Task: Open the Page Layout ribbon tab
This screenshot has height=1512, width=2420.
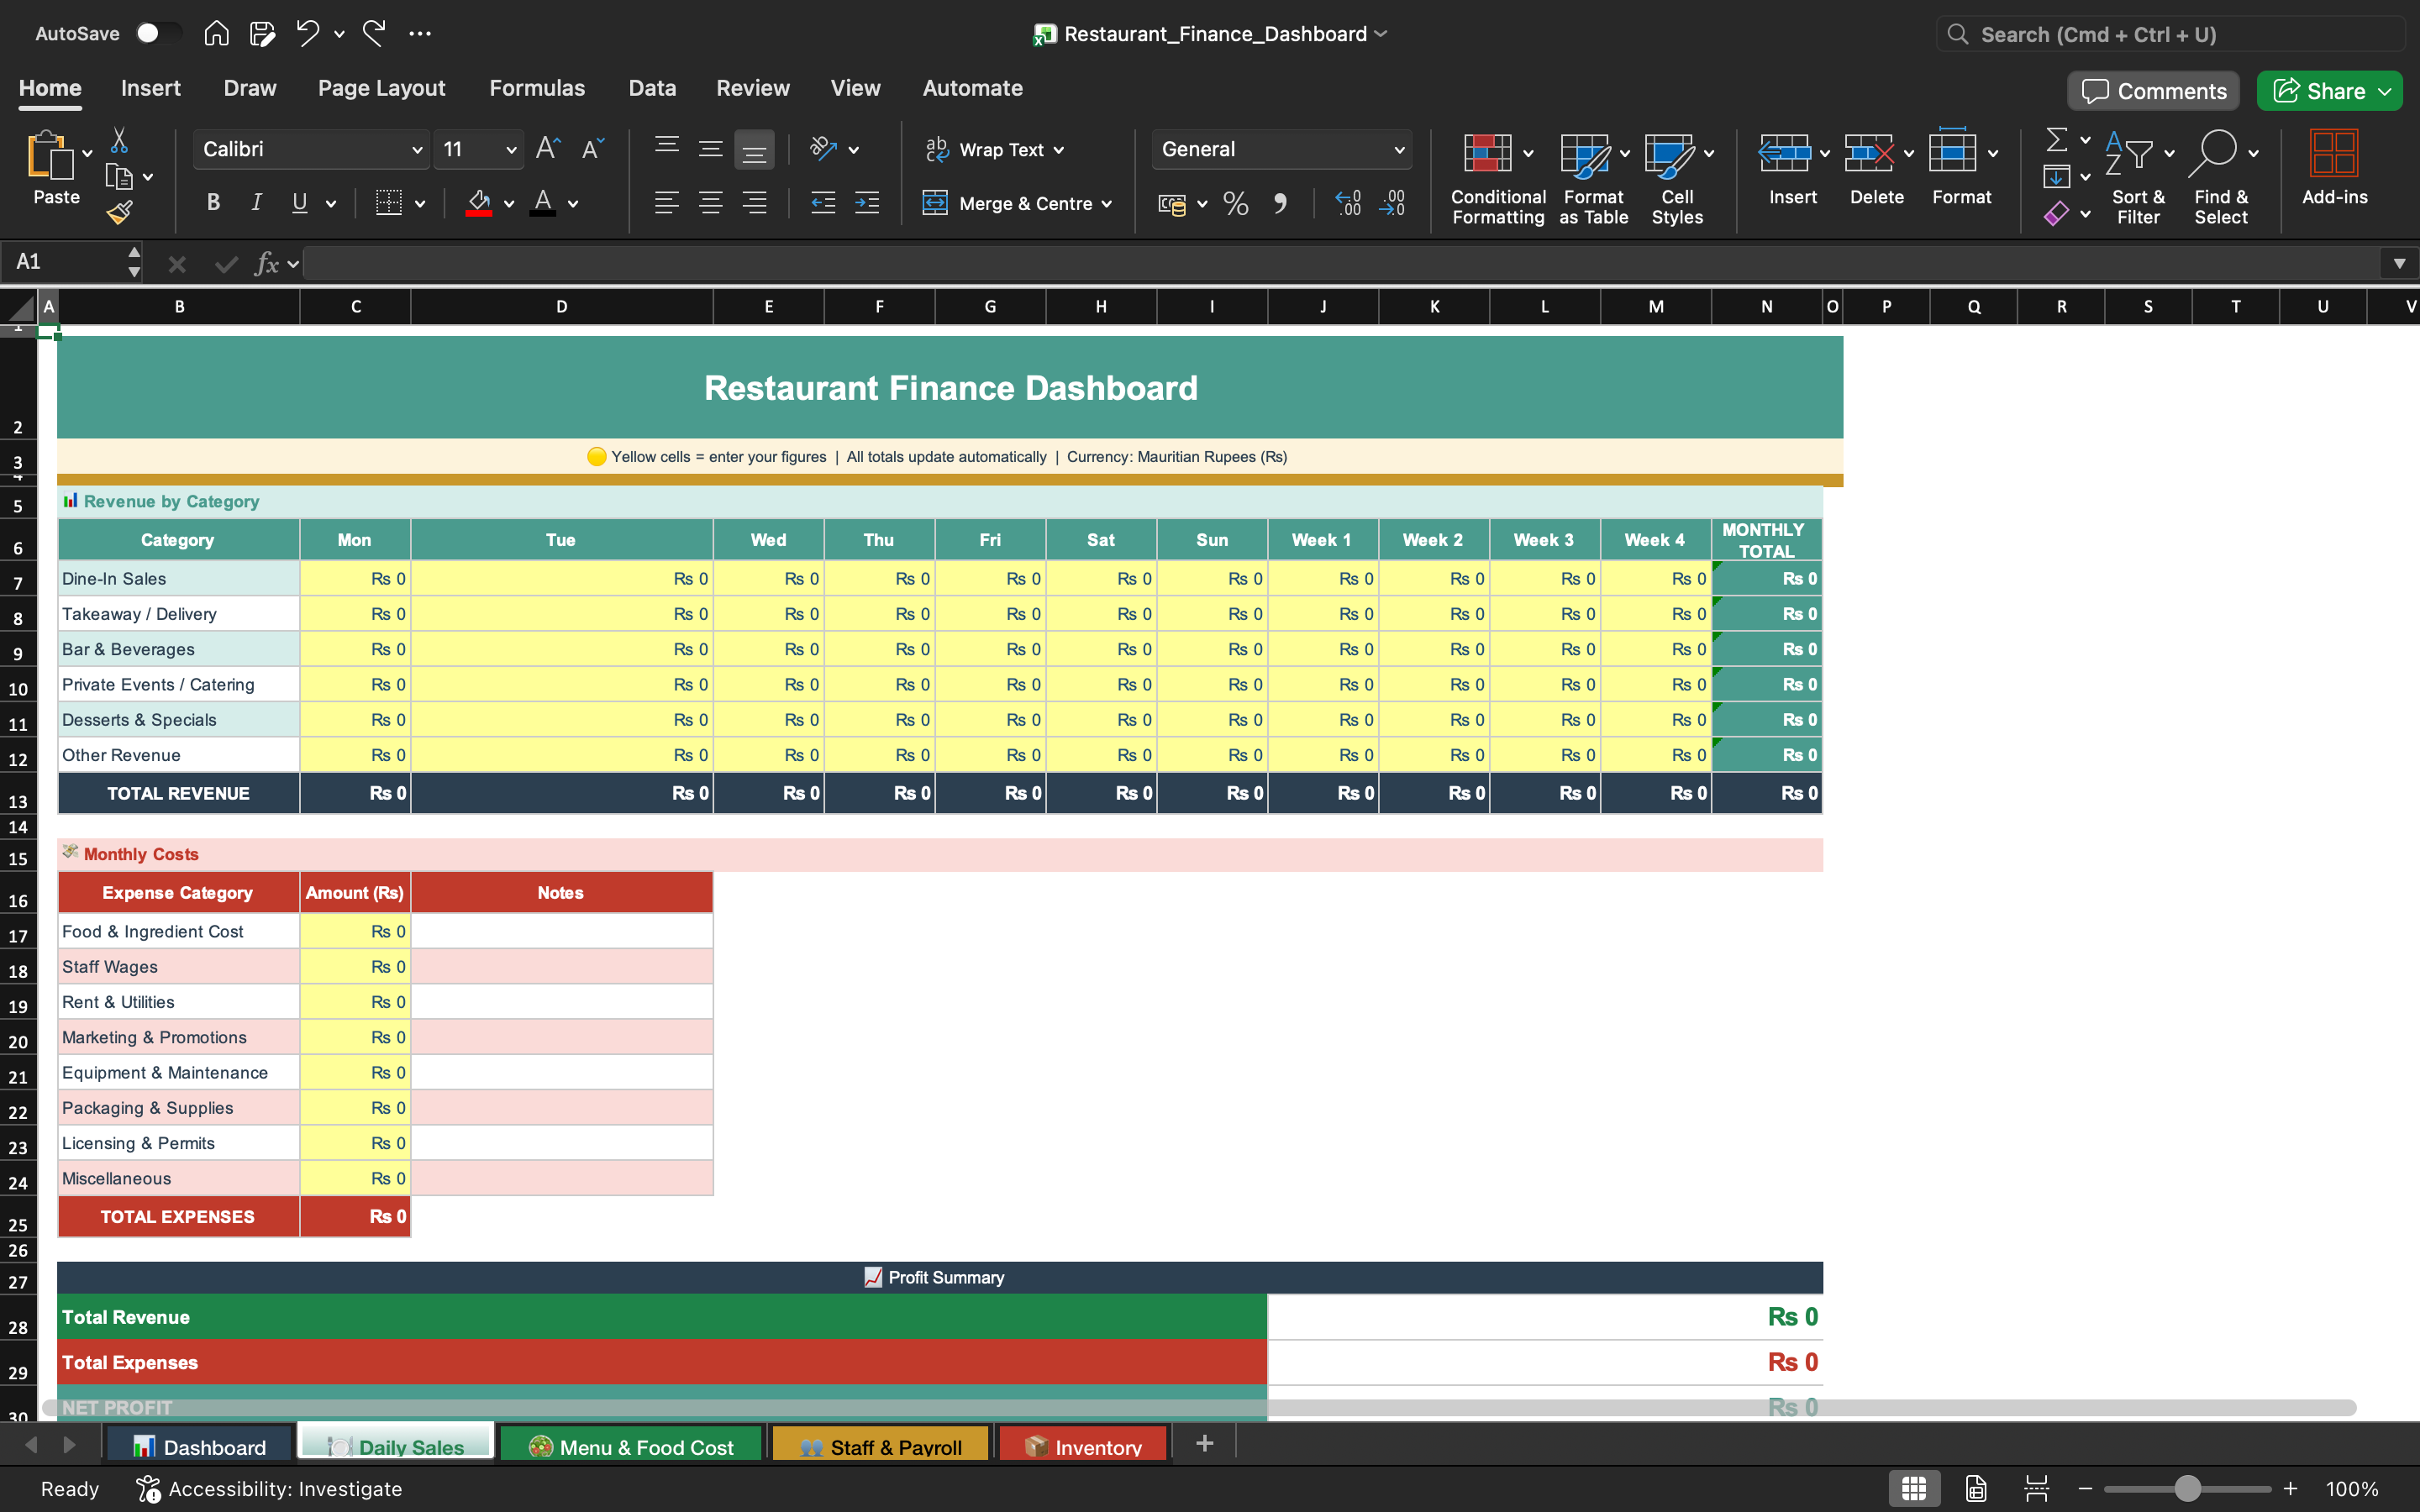Action: point(381,88)
